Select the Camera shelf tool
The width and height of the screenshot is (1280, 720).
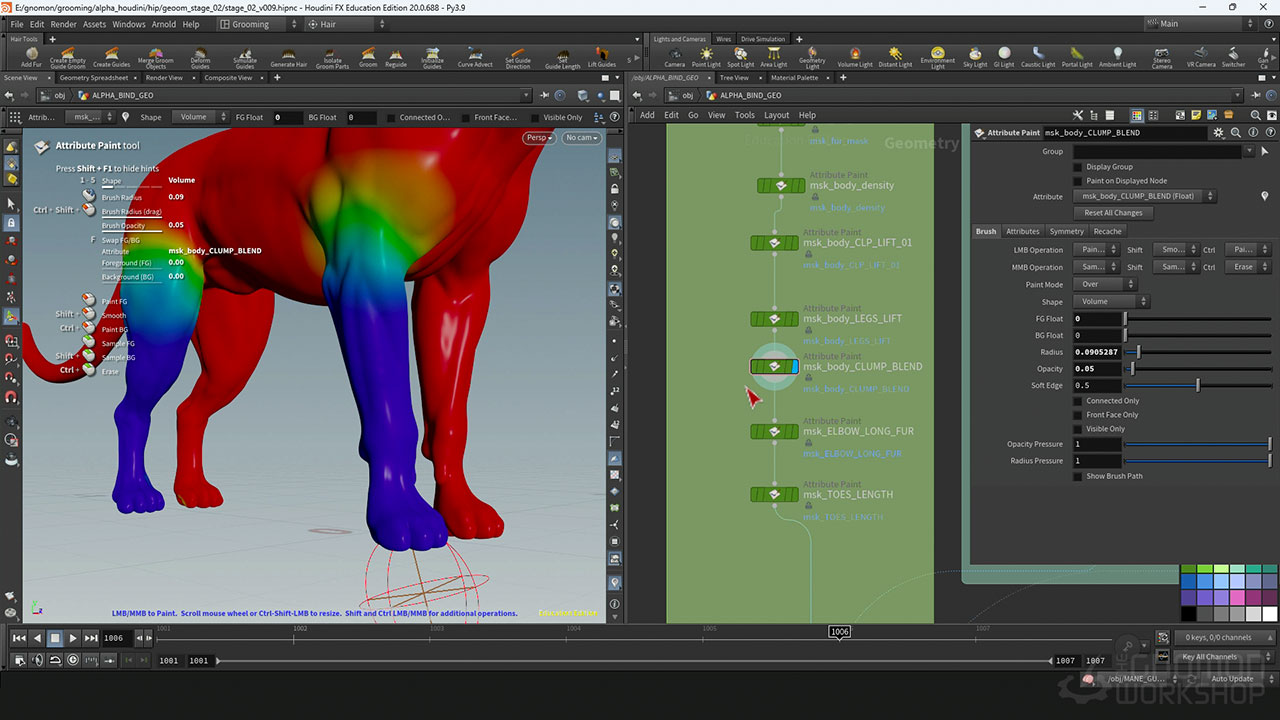click(x=675, y=56)
